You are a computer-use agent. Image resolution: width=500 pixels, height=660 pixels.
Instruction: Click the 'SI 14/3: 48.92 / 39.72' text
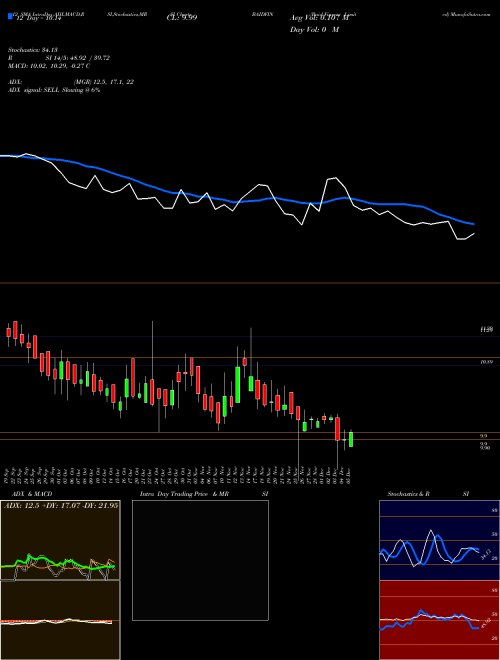pyautogui.click(x=78, y=58)
